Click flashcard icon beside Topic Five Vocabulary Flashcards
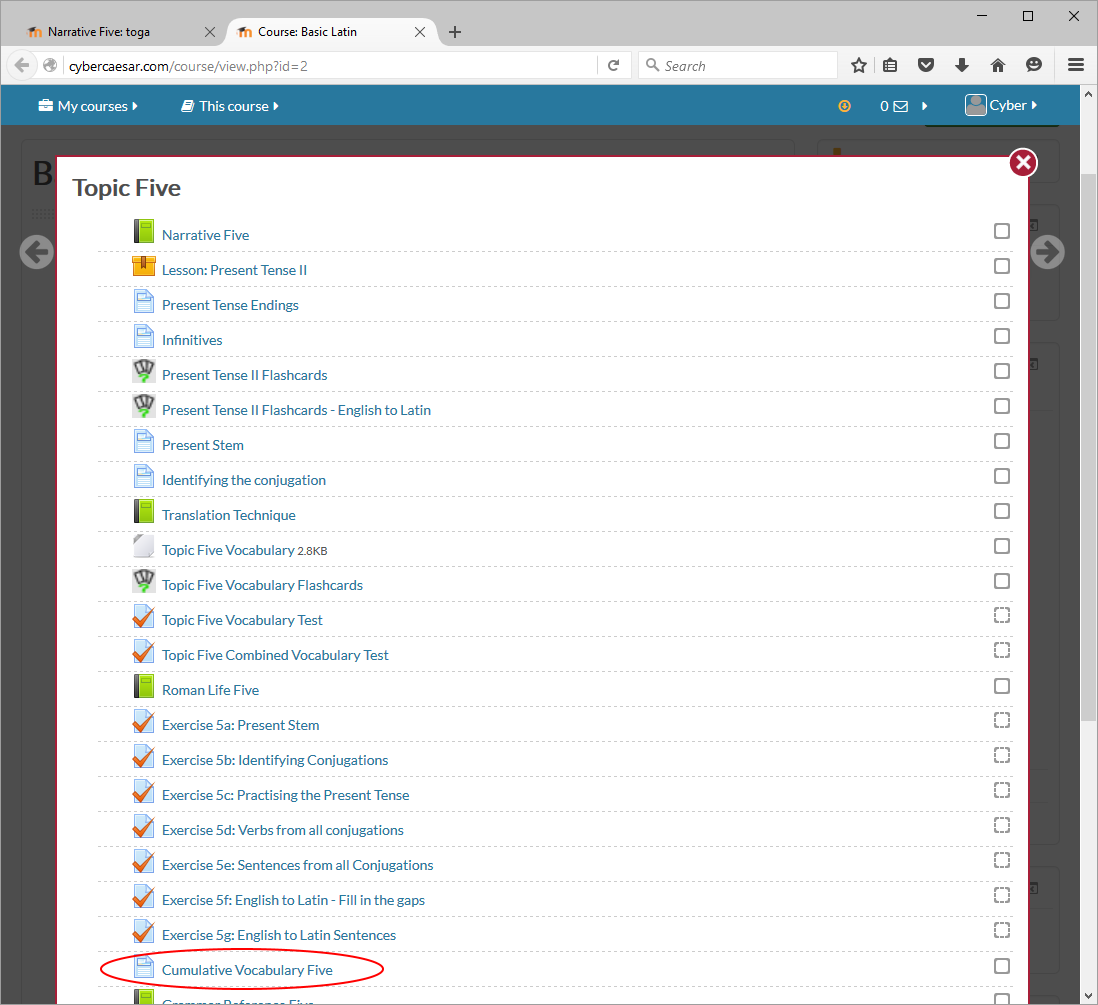Image resolution: width=1098 pixels, height=1005 pixels. (x=144, y=581)
